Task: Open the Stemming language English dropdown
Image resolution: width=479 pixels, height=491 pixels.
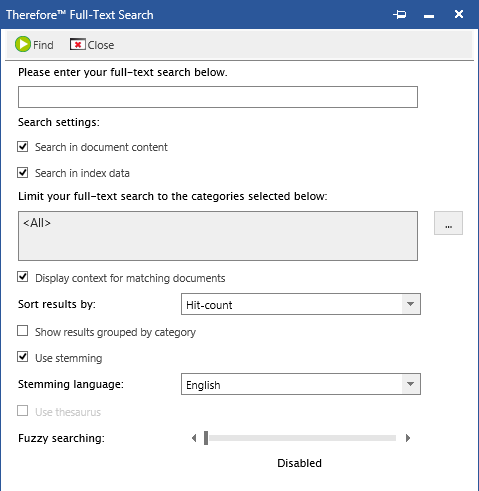Action: click(301, 384)
